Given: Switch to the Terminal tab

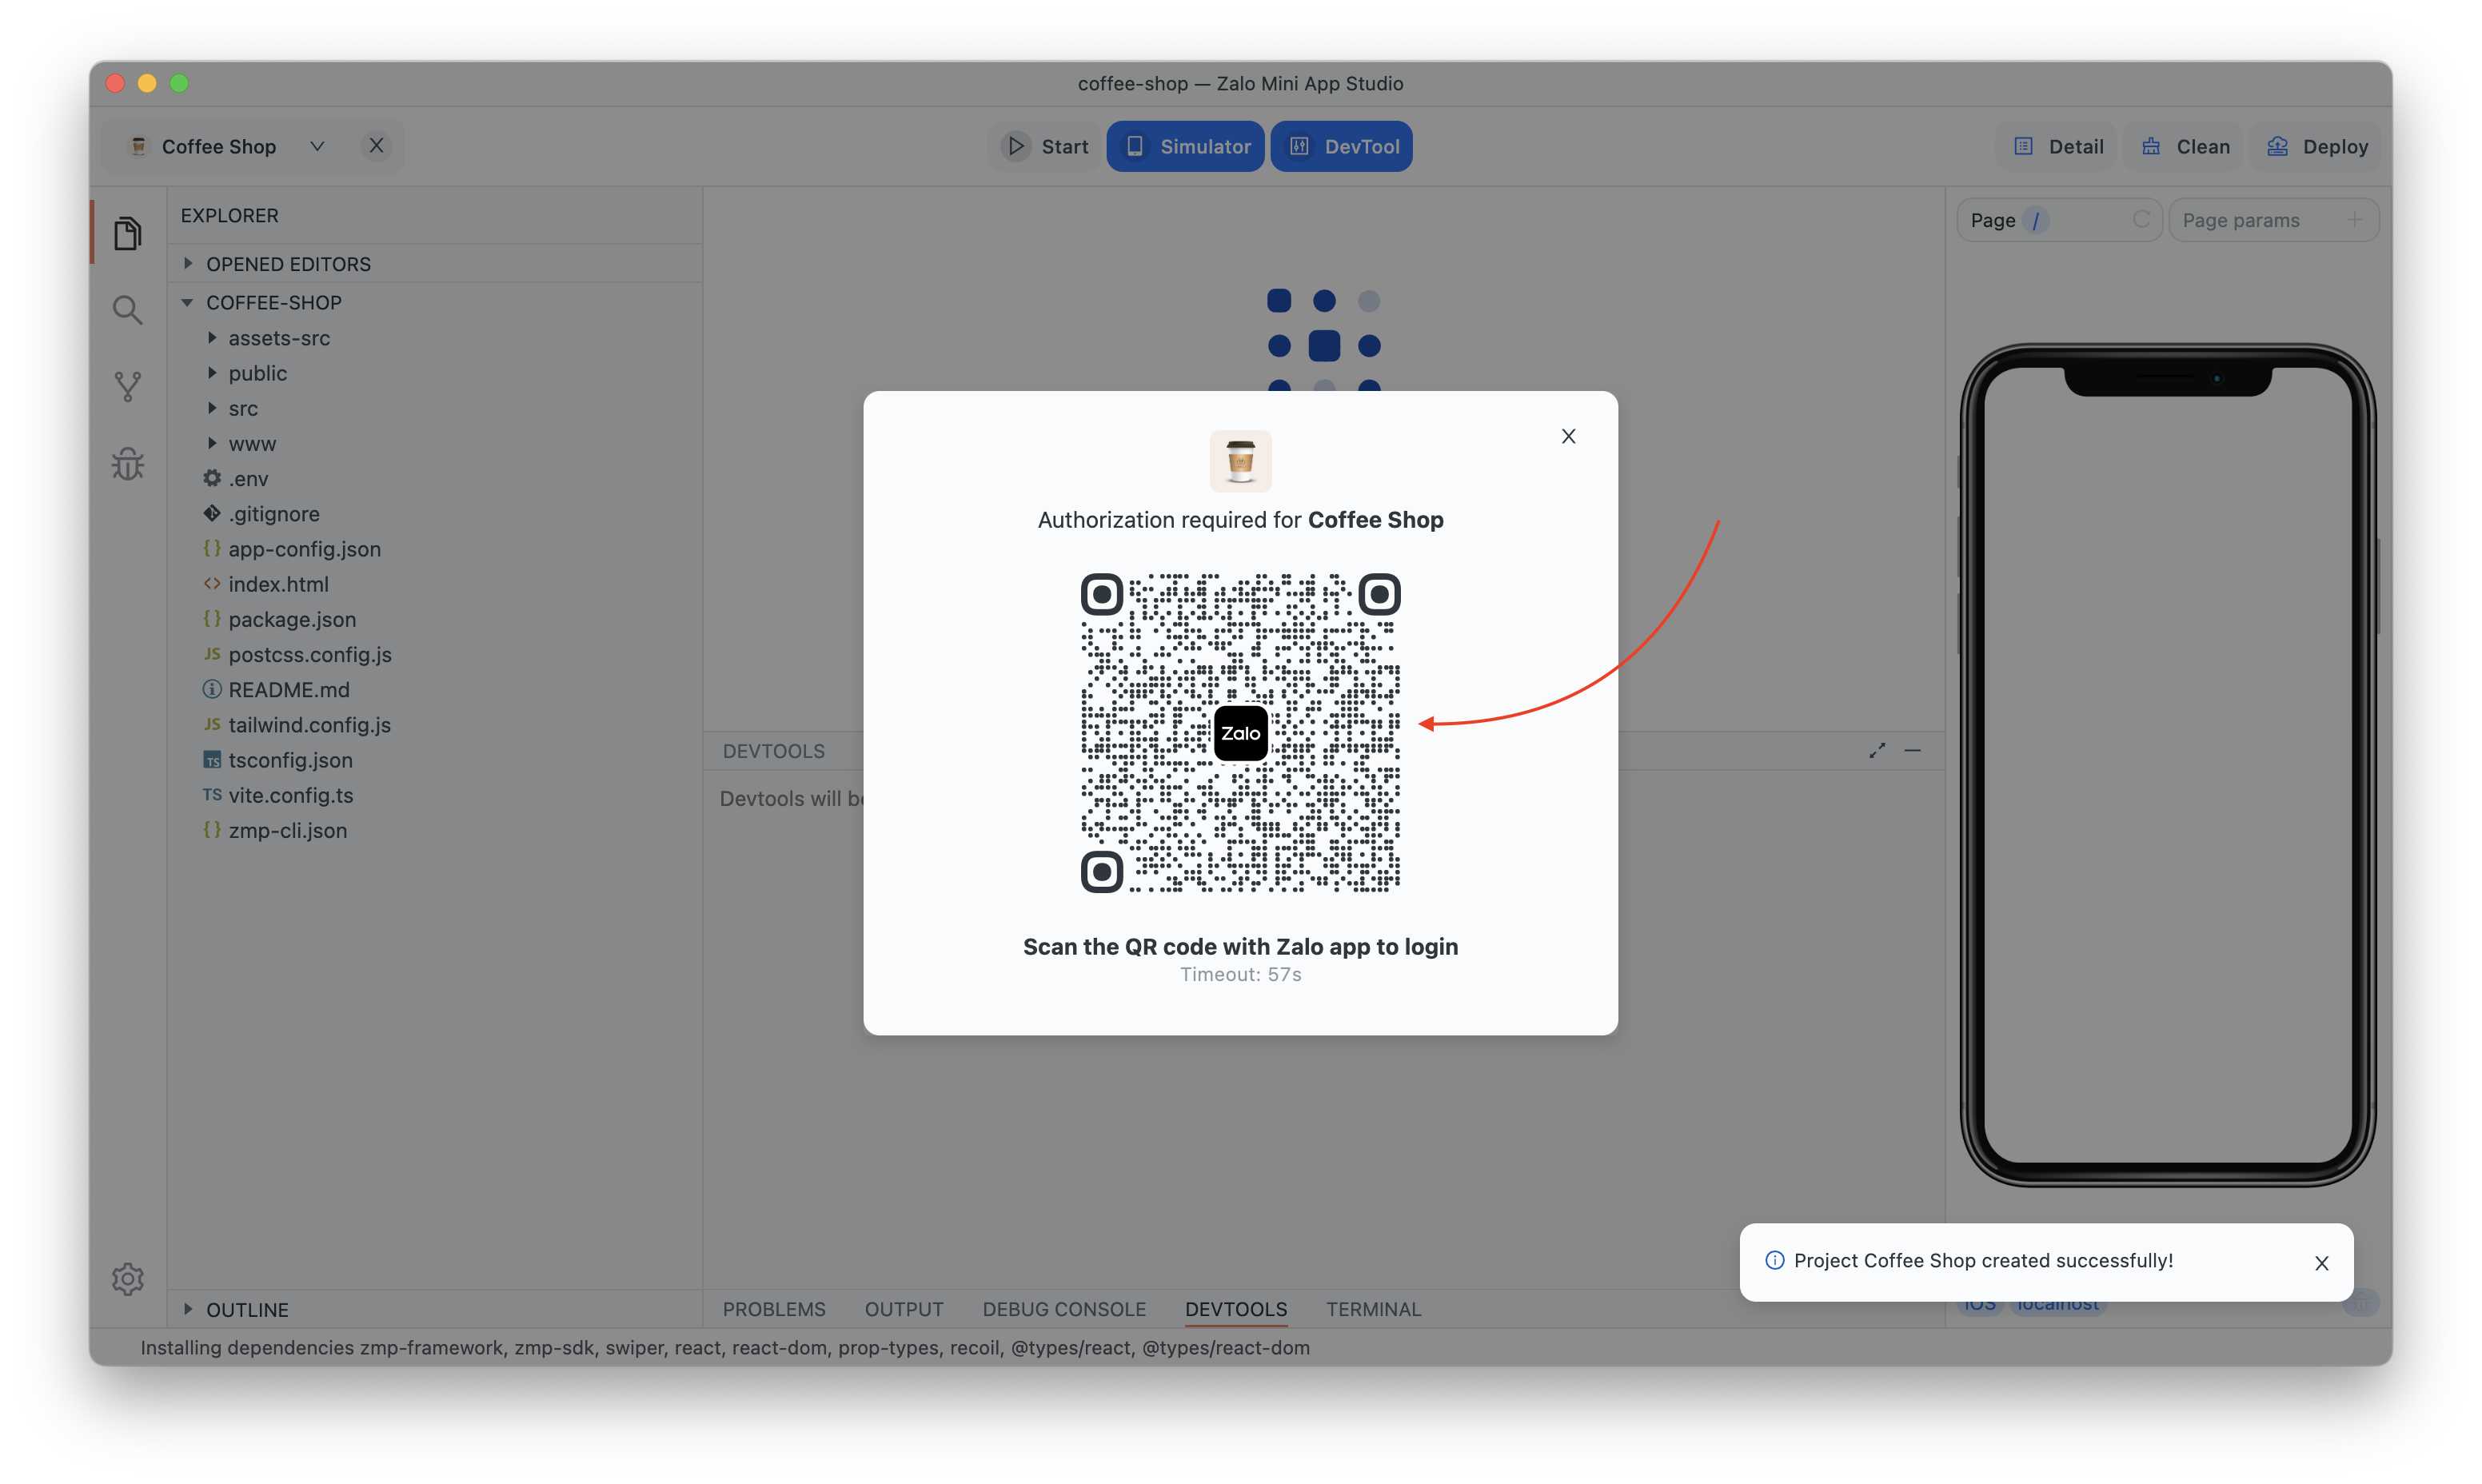Looking at the screenshot, I should tap(1373, 1309).
